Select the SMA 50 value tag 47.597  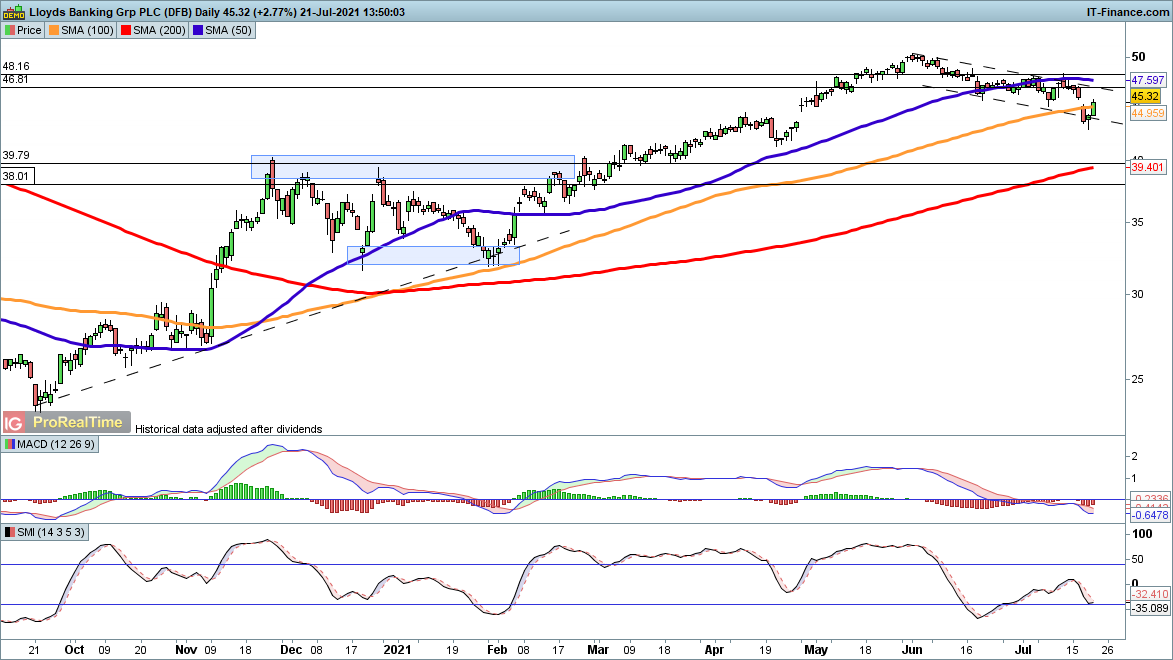pyautogui.click(x=1148, y=80)
